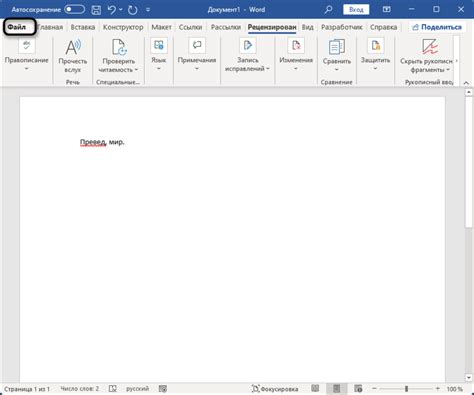This screenshot has width=474, height=395.
Task: Expand the Запись исправлений dropdown arrow
Action: [268, 69]
